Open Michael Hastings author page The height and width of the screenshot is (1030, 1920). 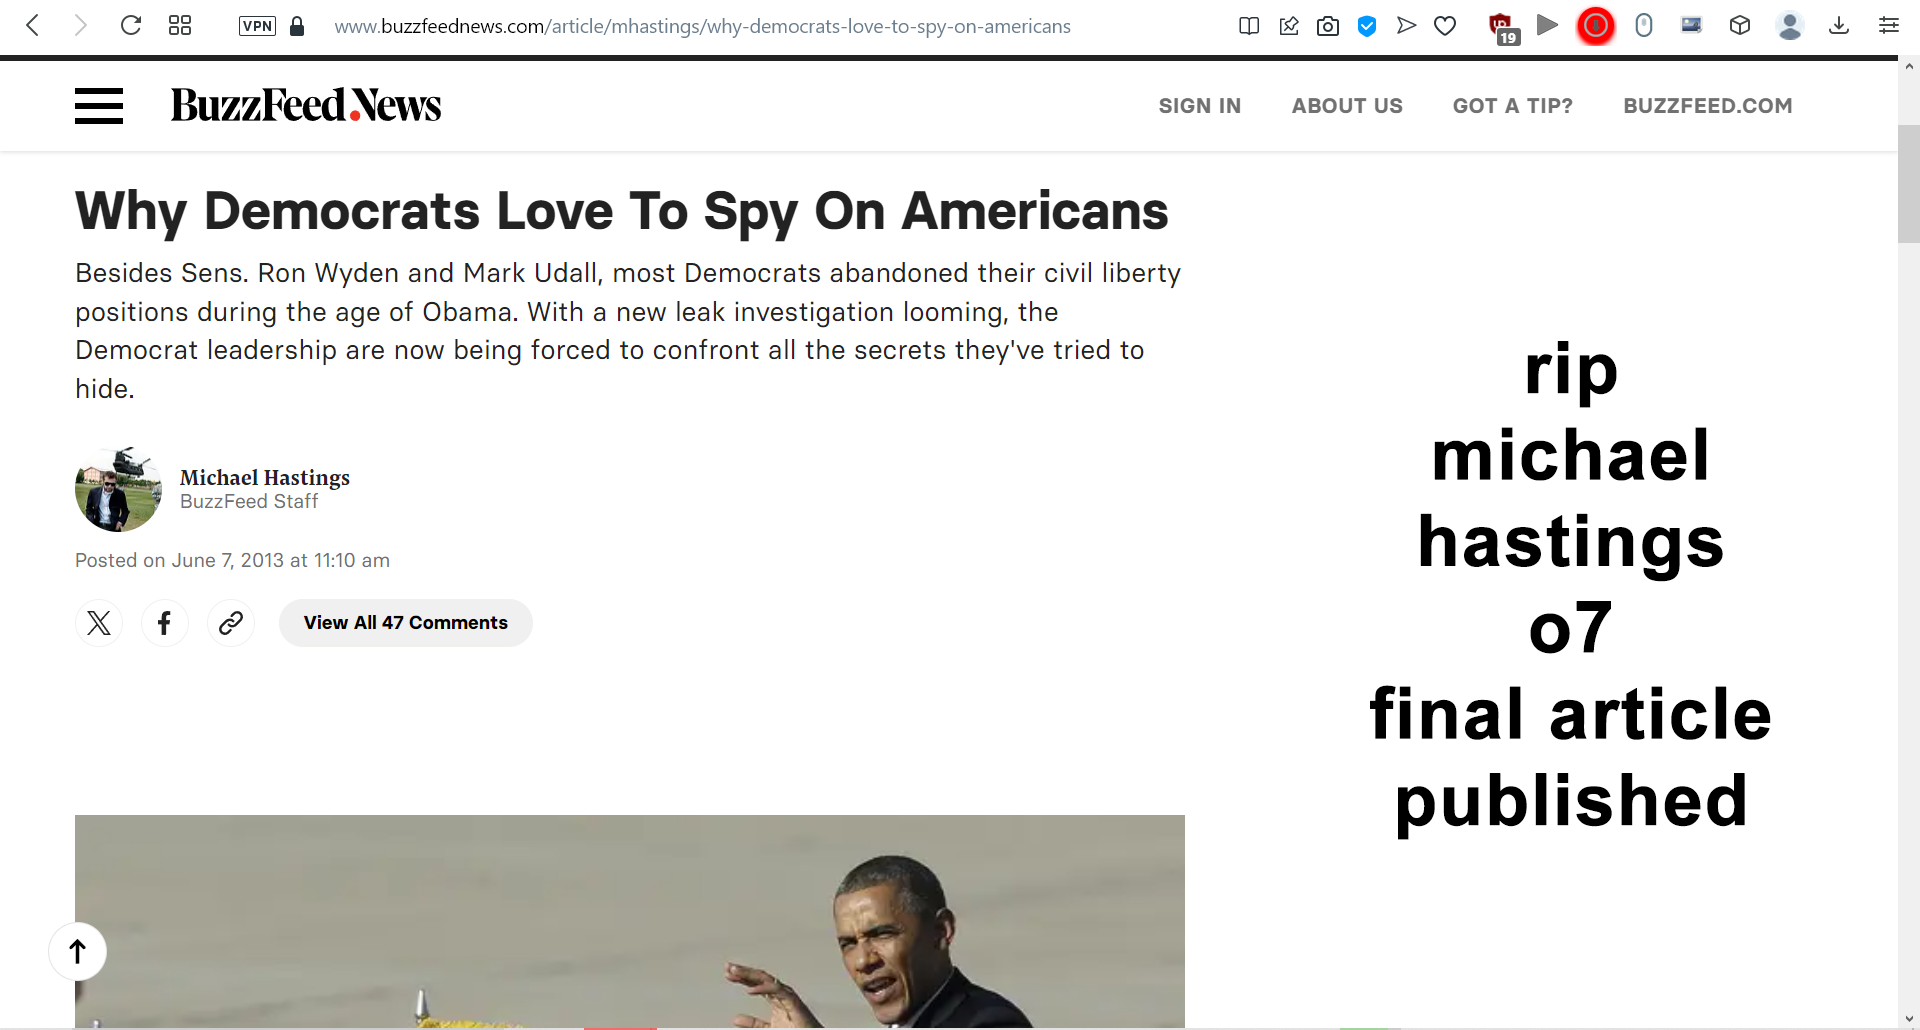click(x=265, y=477)
